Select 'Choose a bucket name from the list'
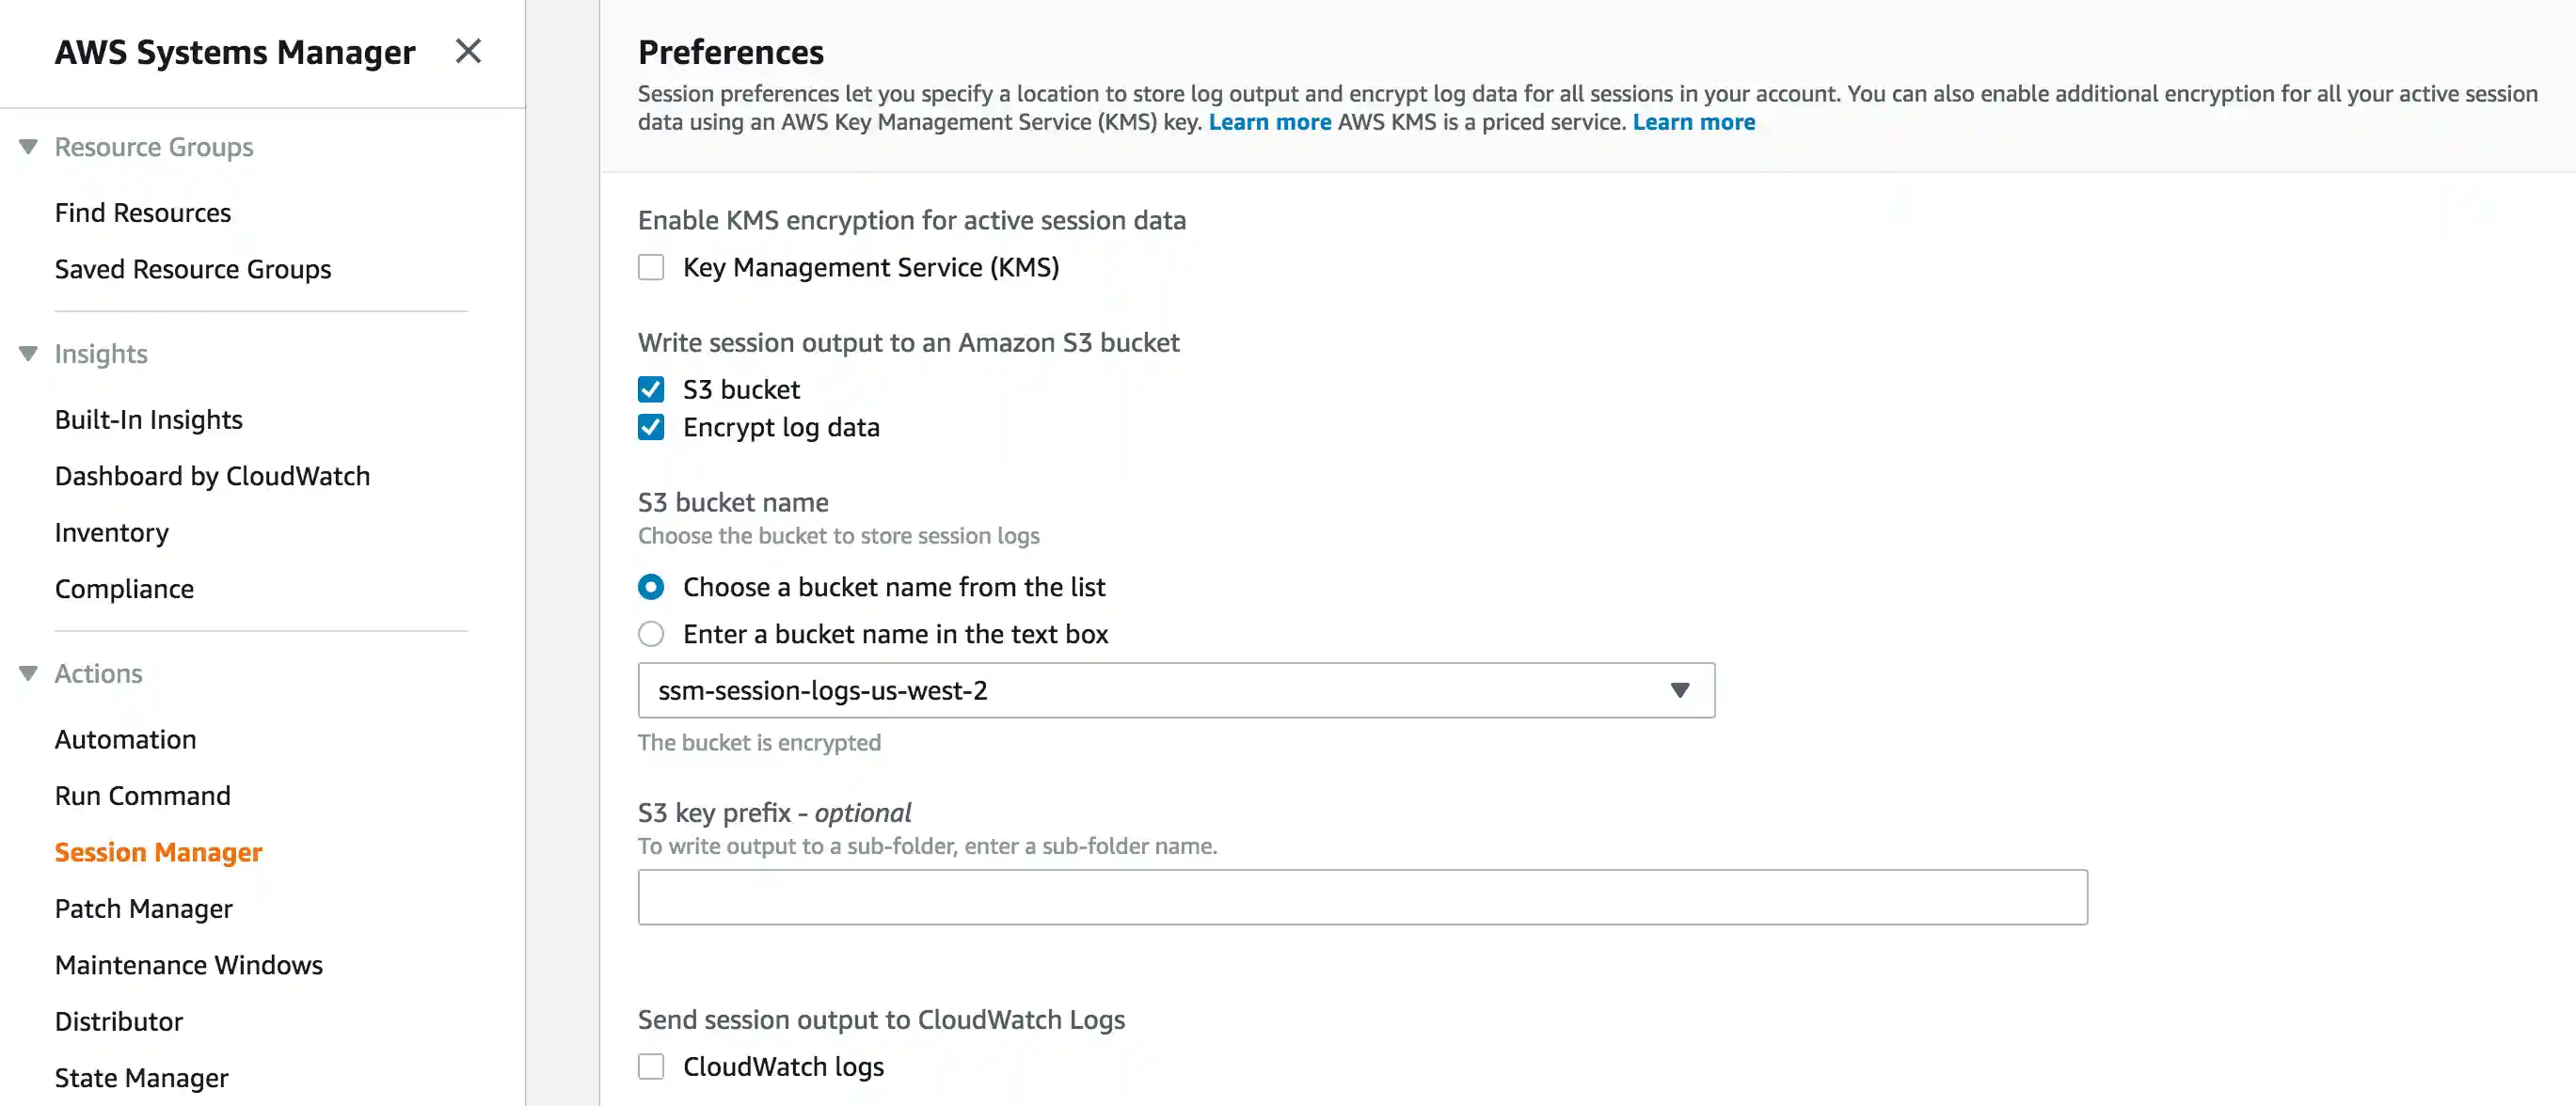The image size is (2576, 1106). [651, 587]
